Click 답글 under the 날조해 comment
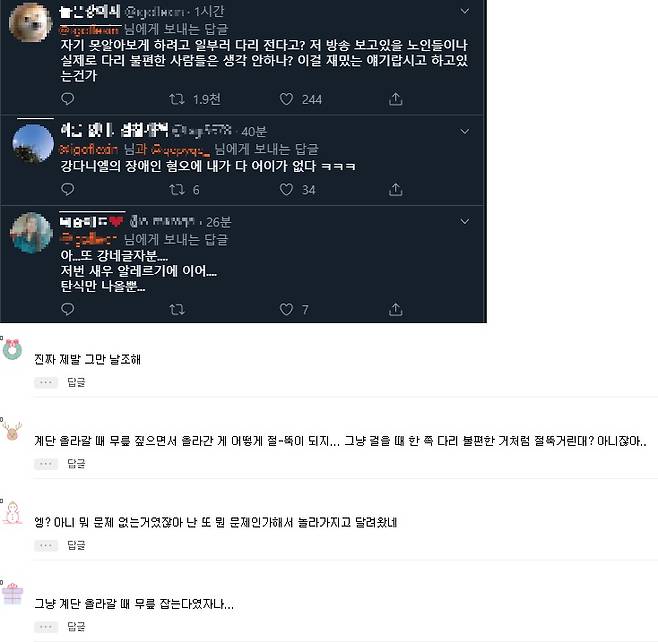Viewport: 658px width, 642px height. coord(76,383)
